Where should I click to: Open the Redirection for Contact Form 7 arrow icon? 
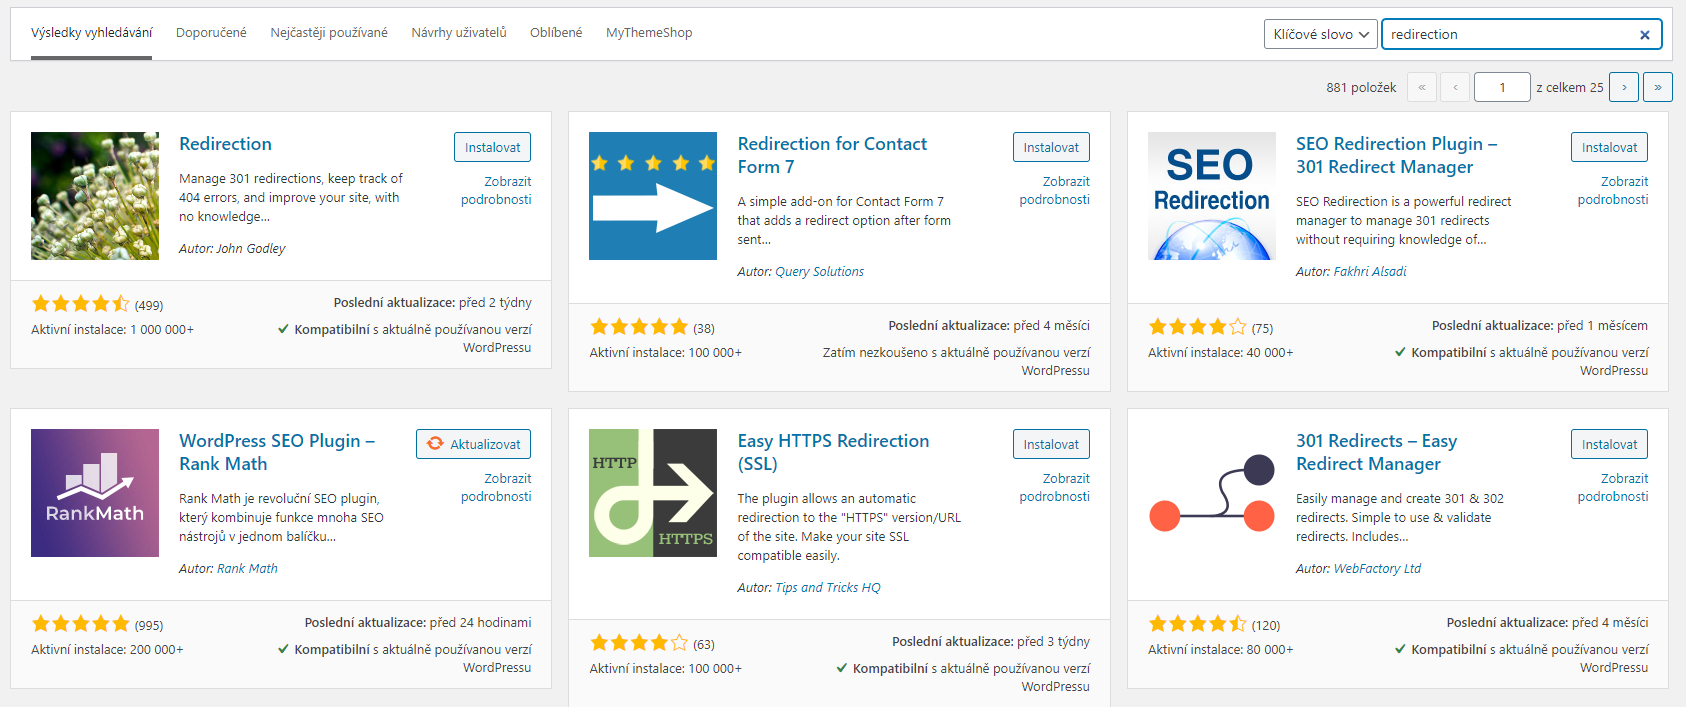(653, 196)
